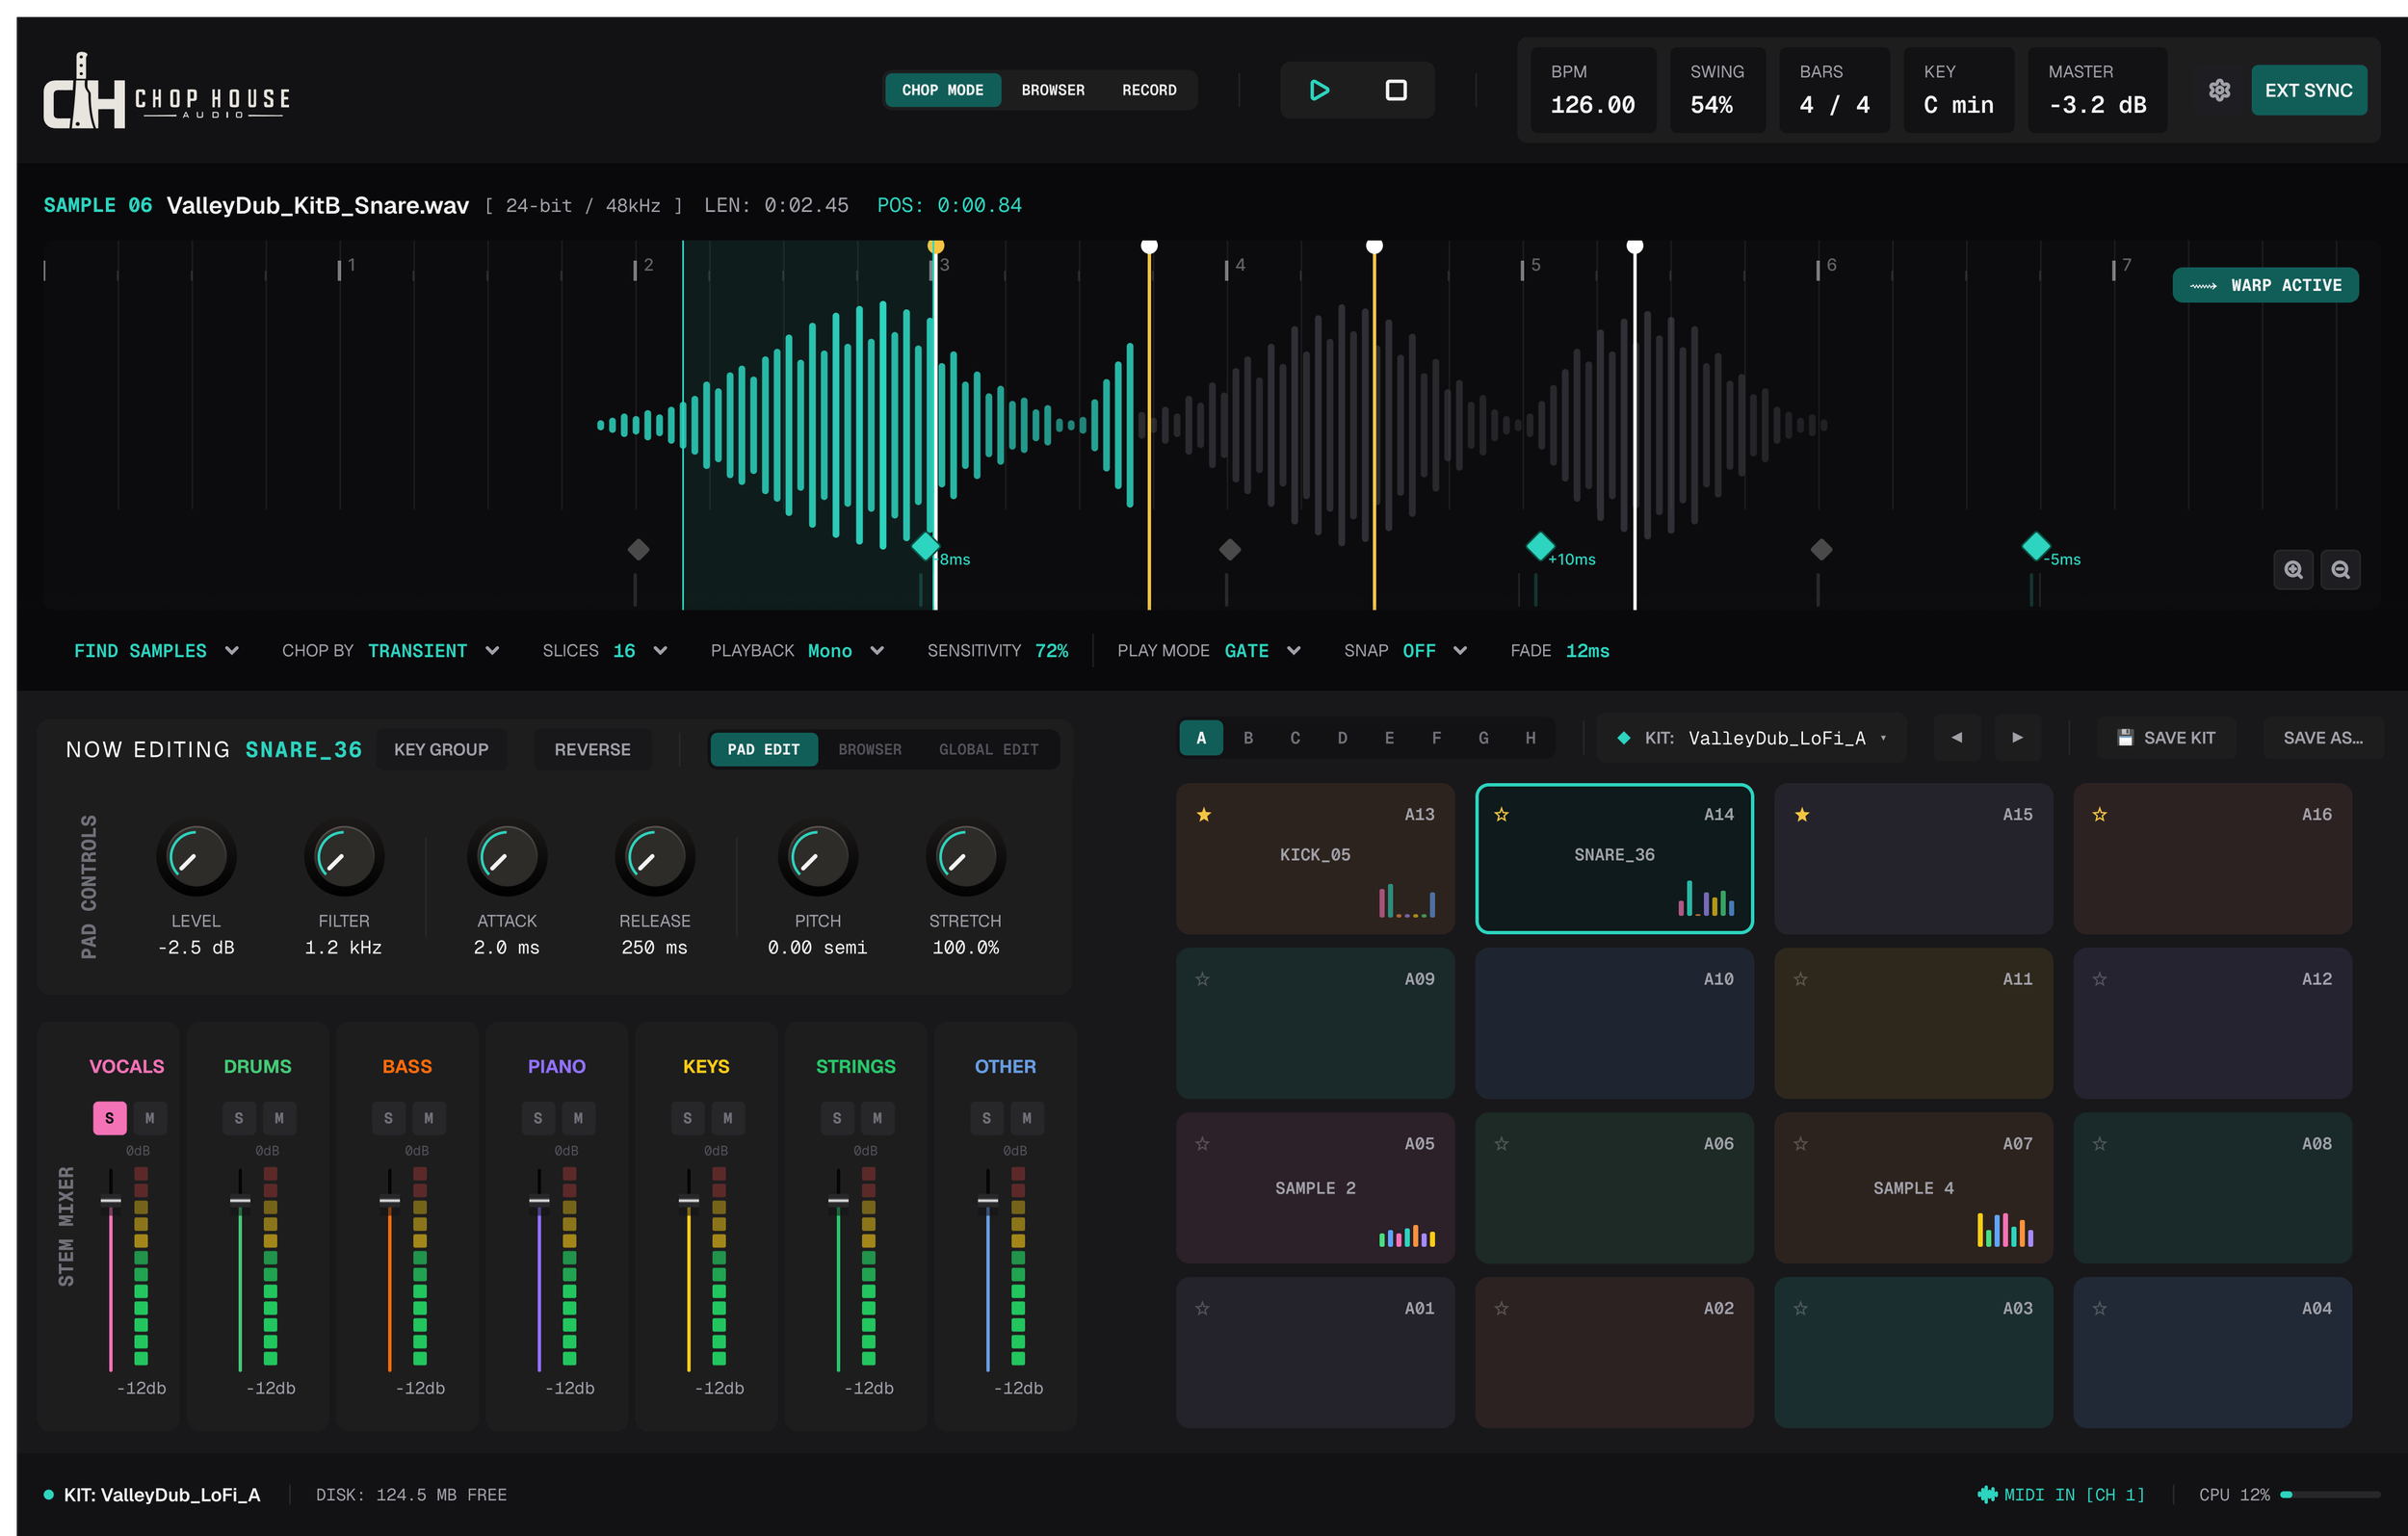Open settings gear icon
Screen dimensions: 2408x1536
[x=2219, y=90]
